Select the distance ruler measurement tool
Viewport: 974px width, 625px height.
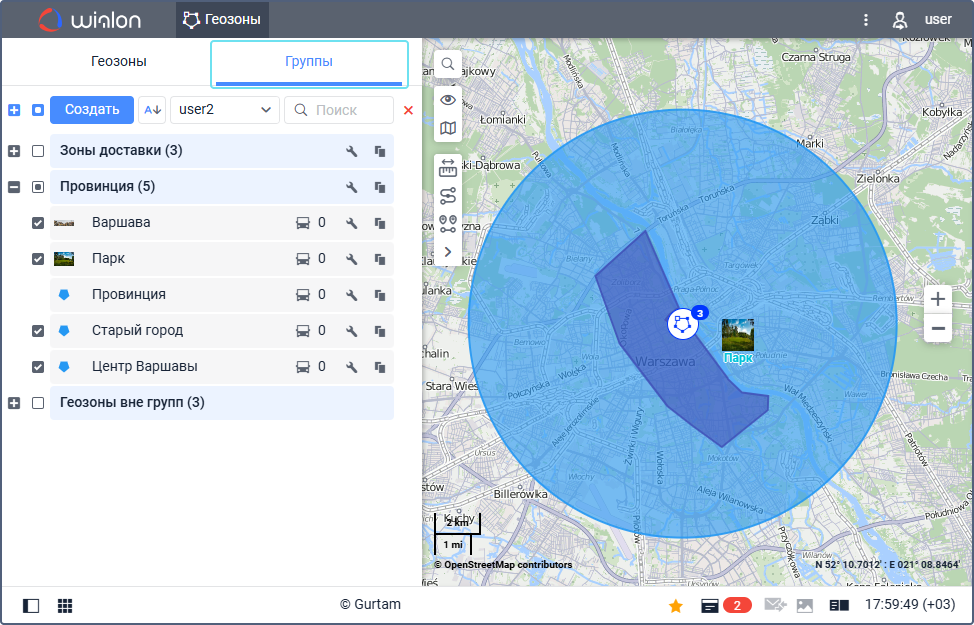(x=448, y=168)
